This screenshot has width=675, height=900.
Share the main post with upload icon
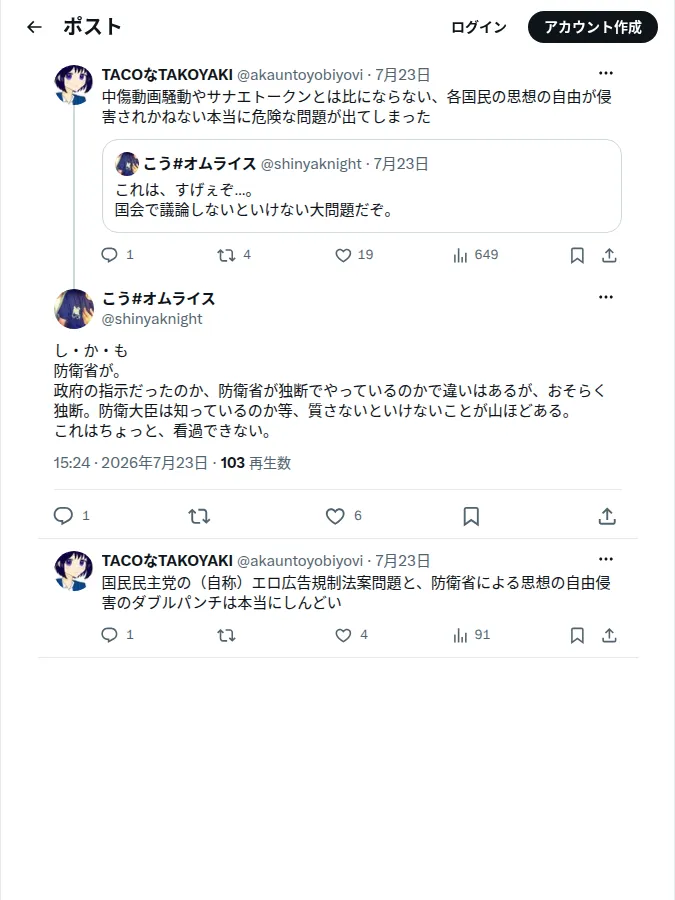[x=607, y=516]
